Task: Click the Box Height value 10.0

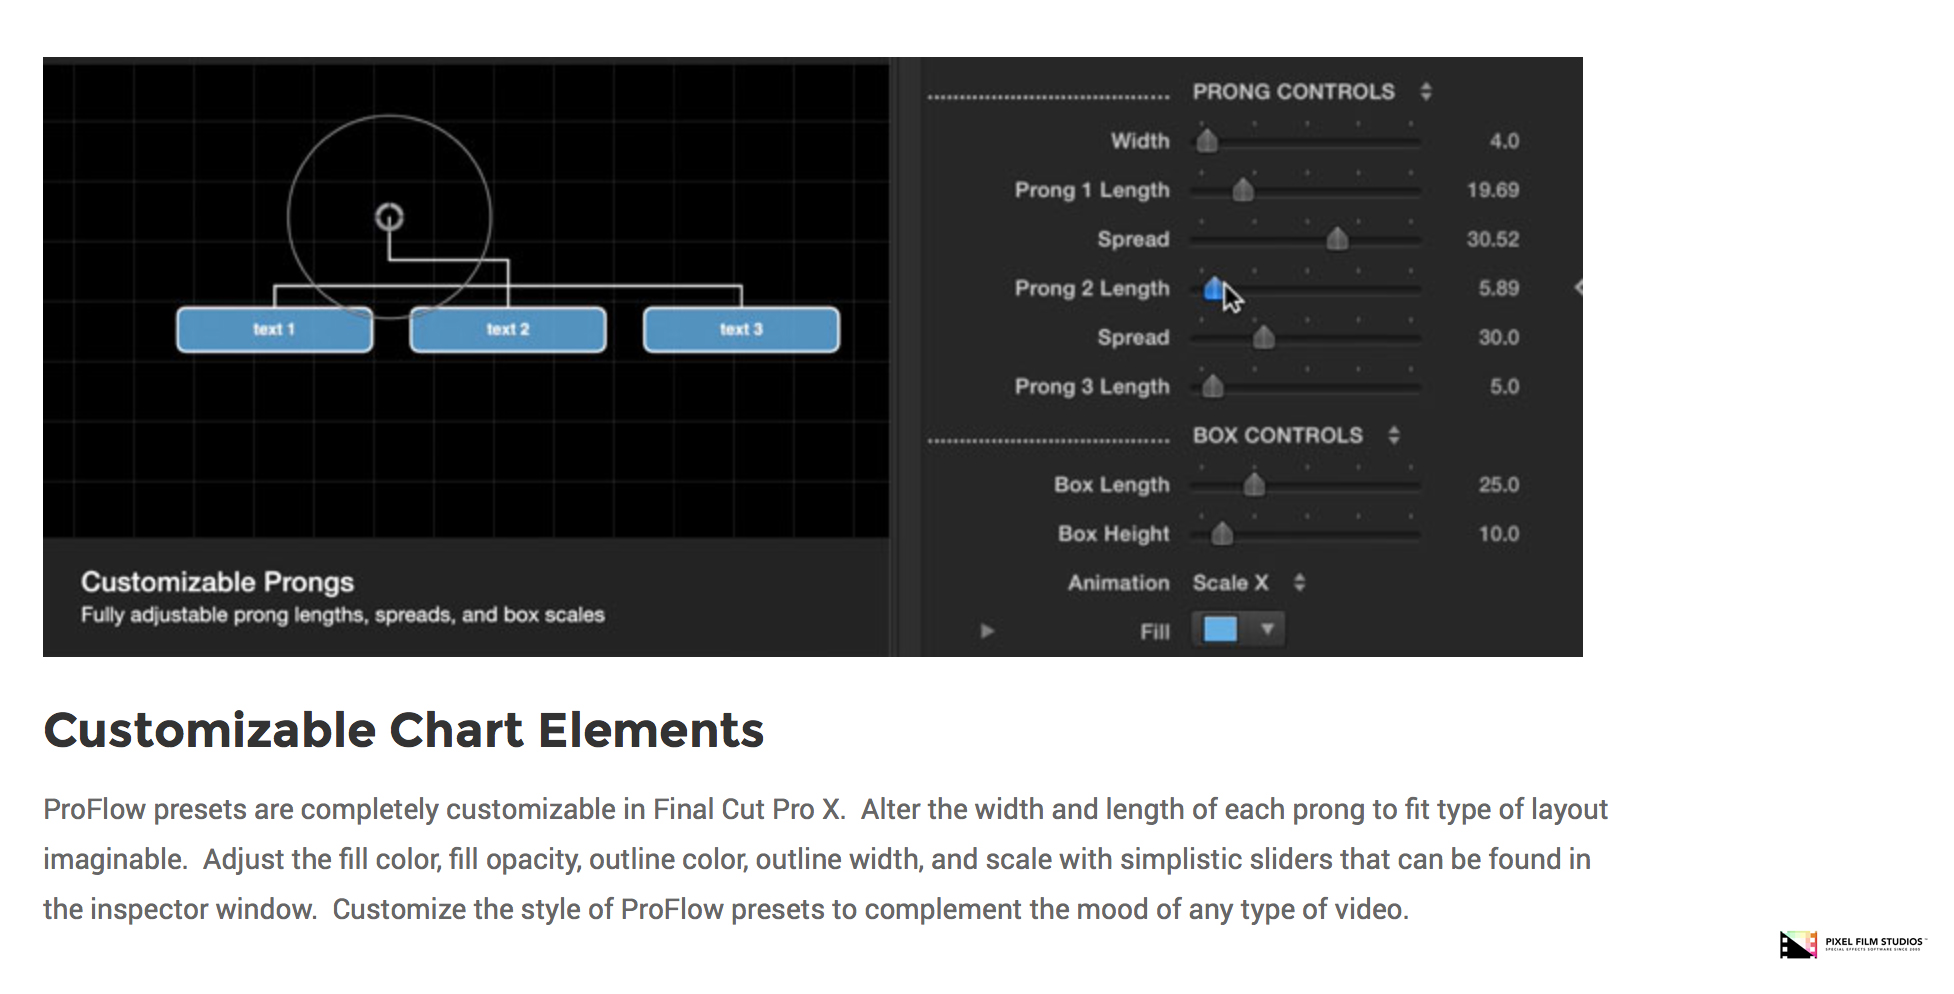Action: [1499, 534]
